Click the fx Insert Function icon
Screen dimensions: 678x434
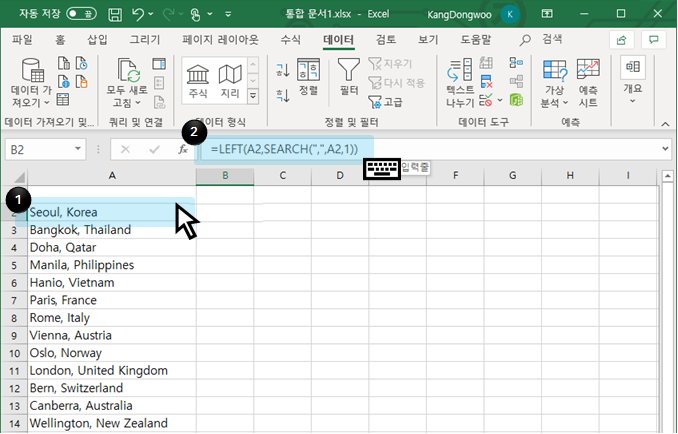coord(183,150)
